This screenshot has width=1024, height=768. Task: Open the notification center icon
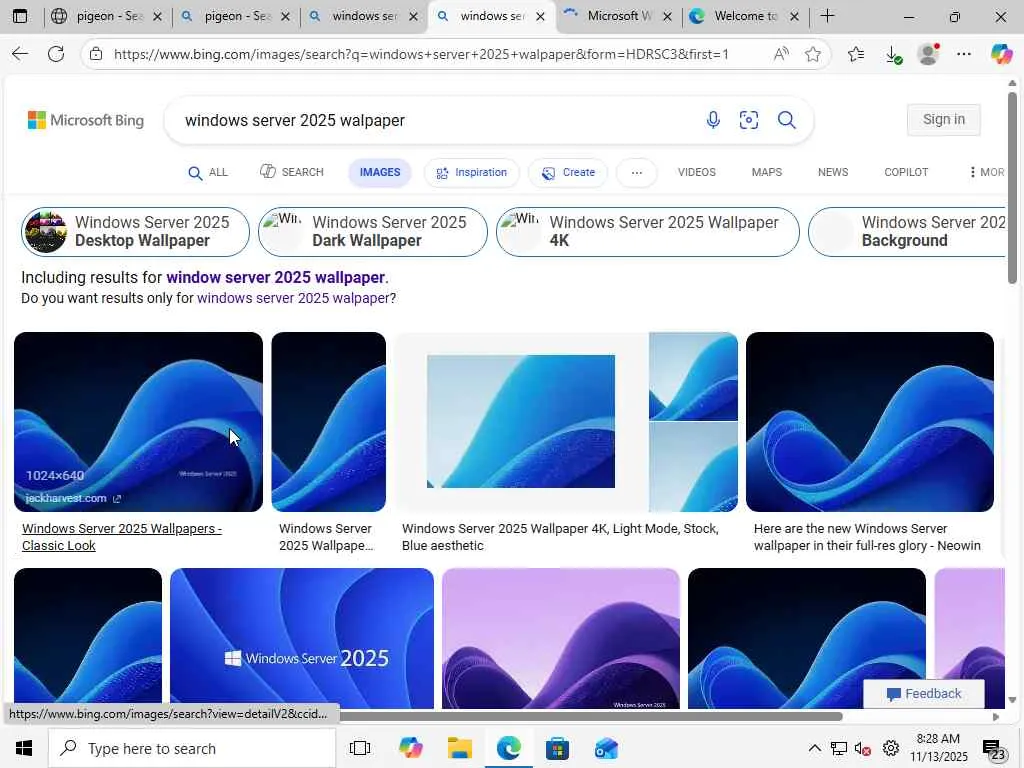click(993, 749)
